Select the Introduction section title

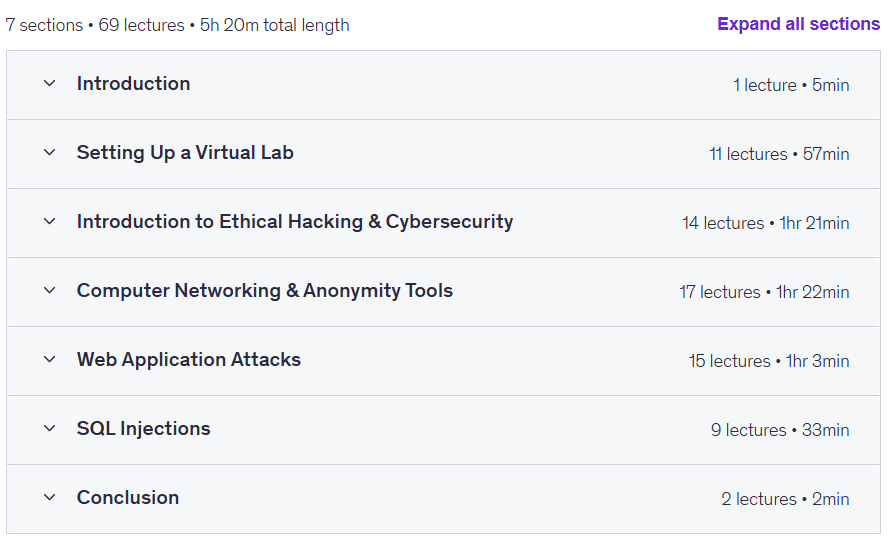pos(134,84)
